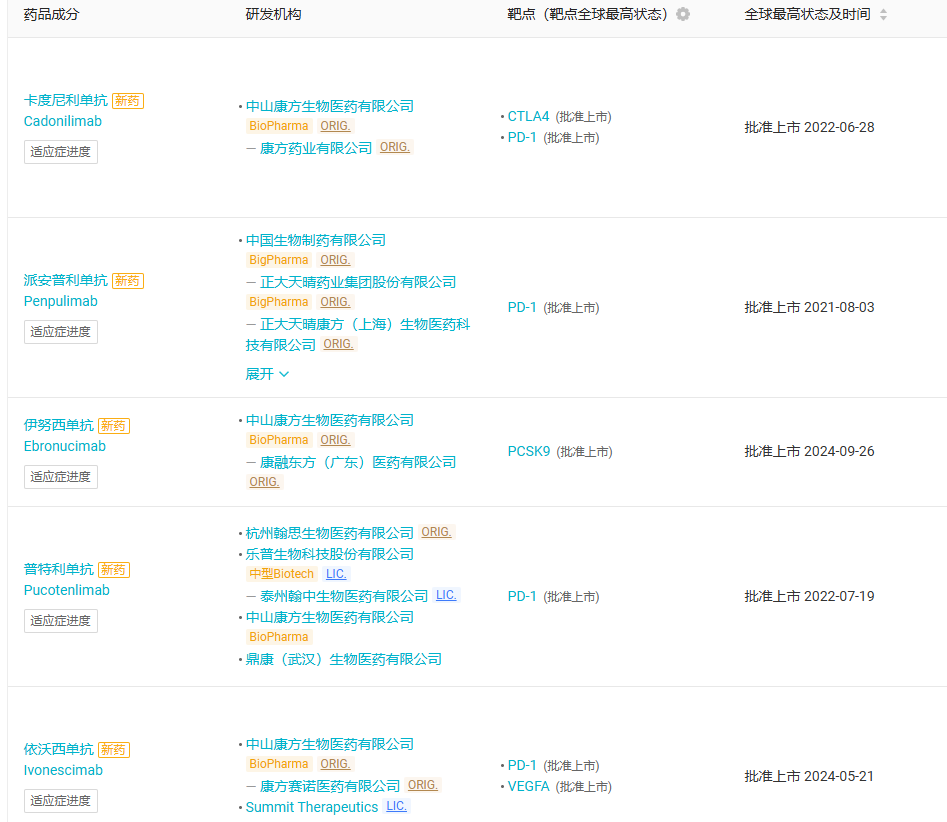Select 批准上市 2024-09-26 status cell

coord(809,451)
